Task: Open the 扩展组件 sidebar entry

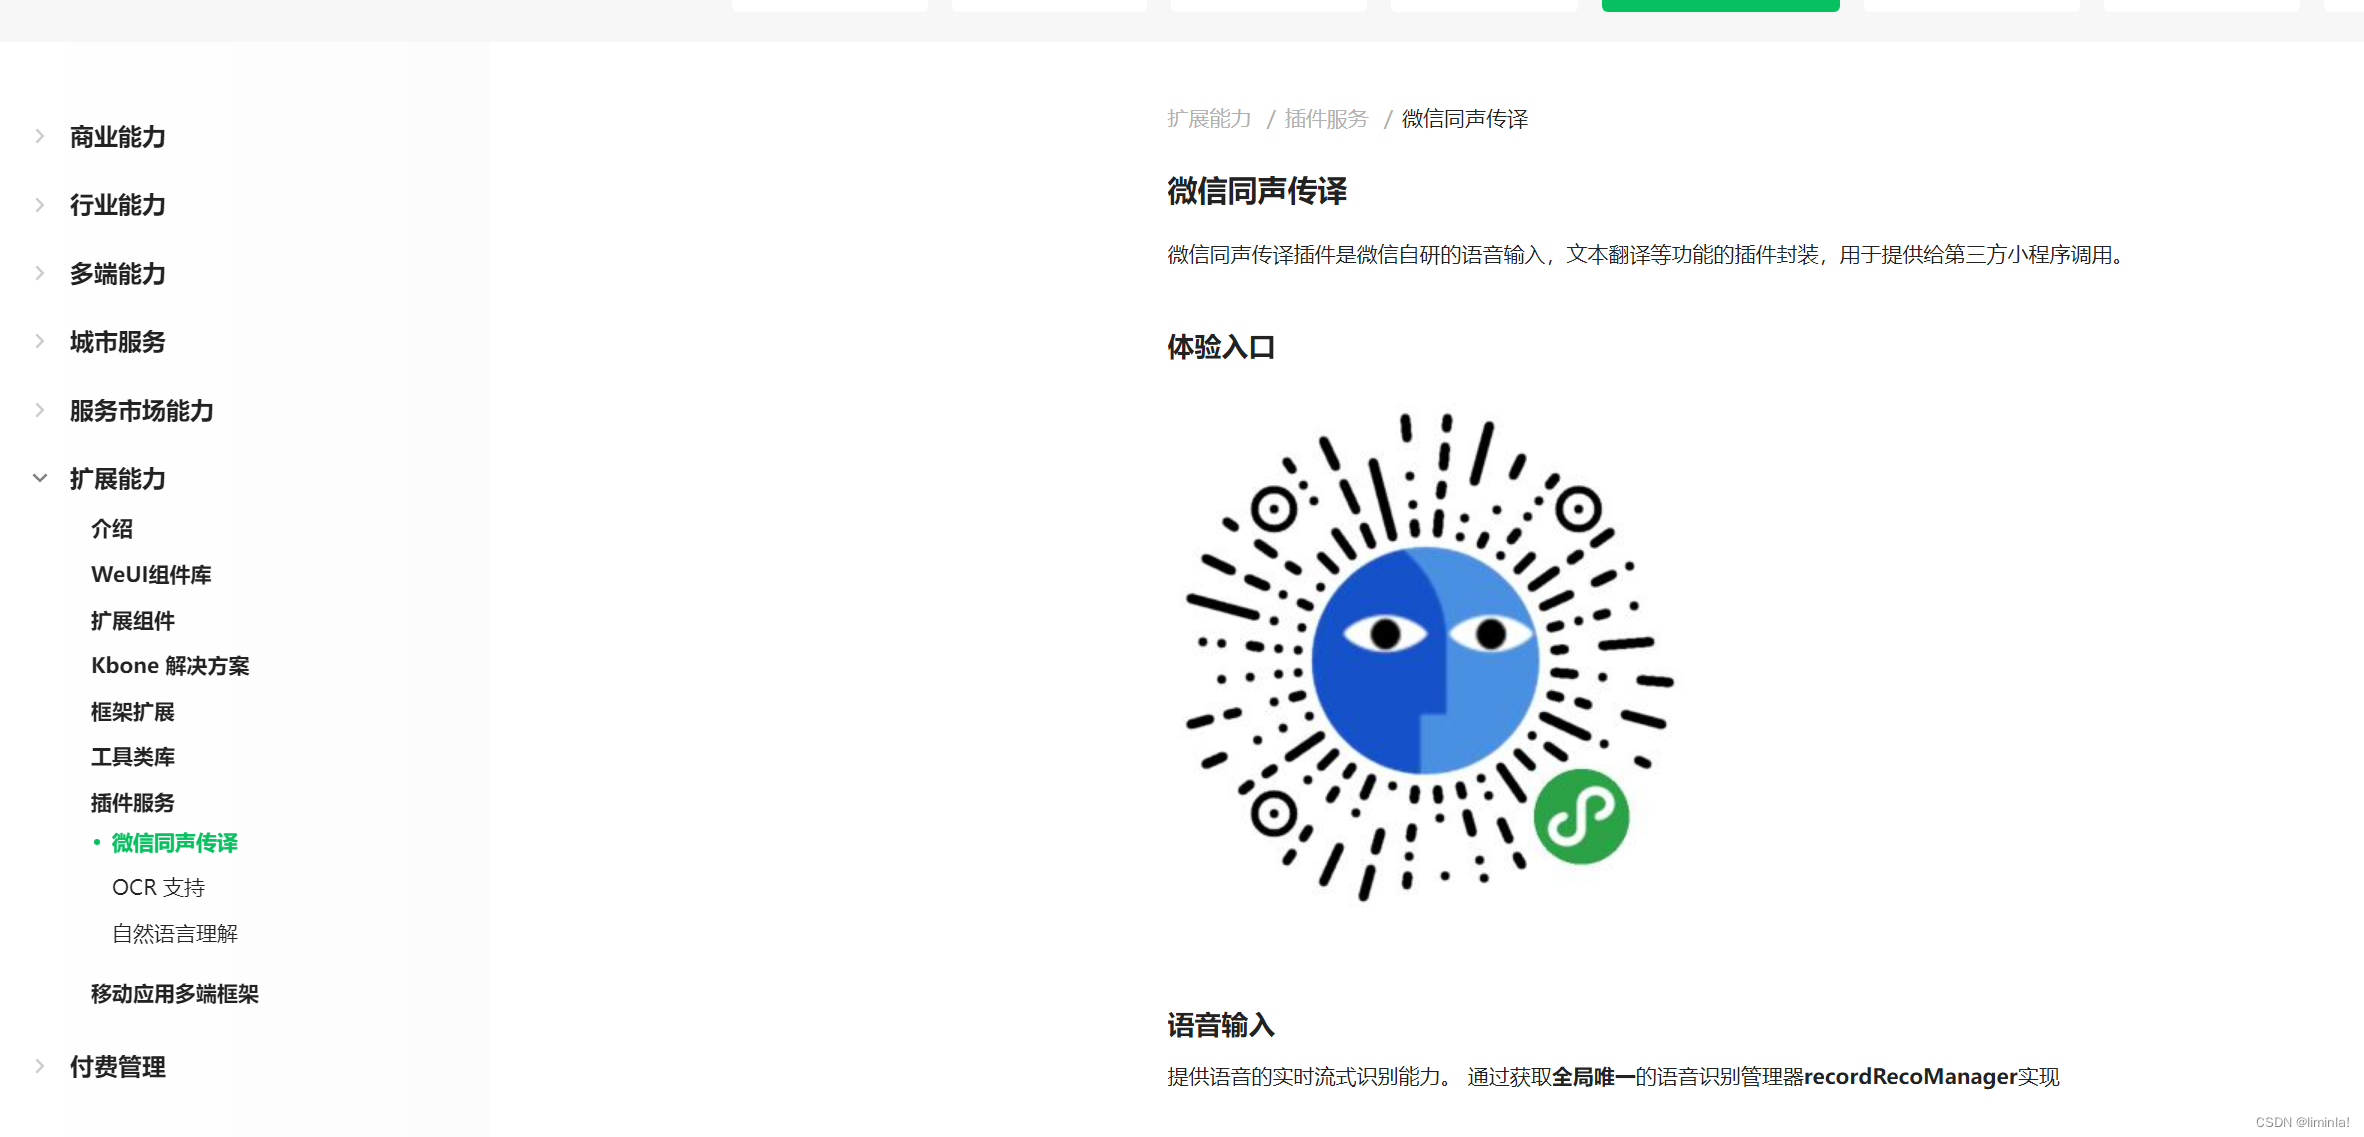Action: (x=133, y=621)
